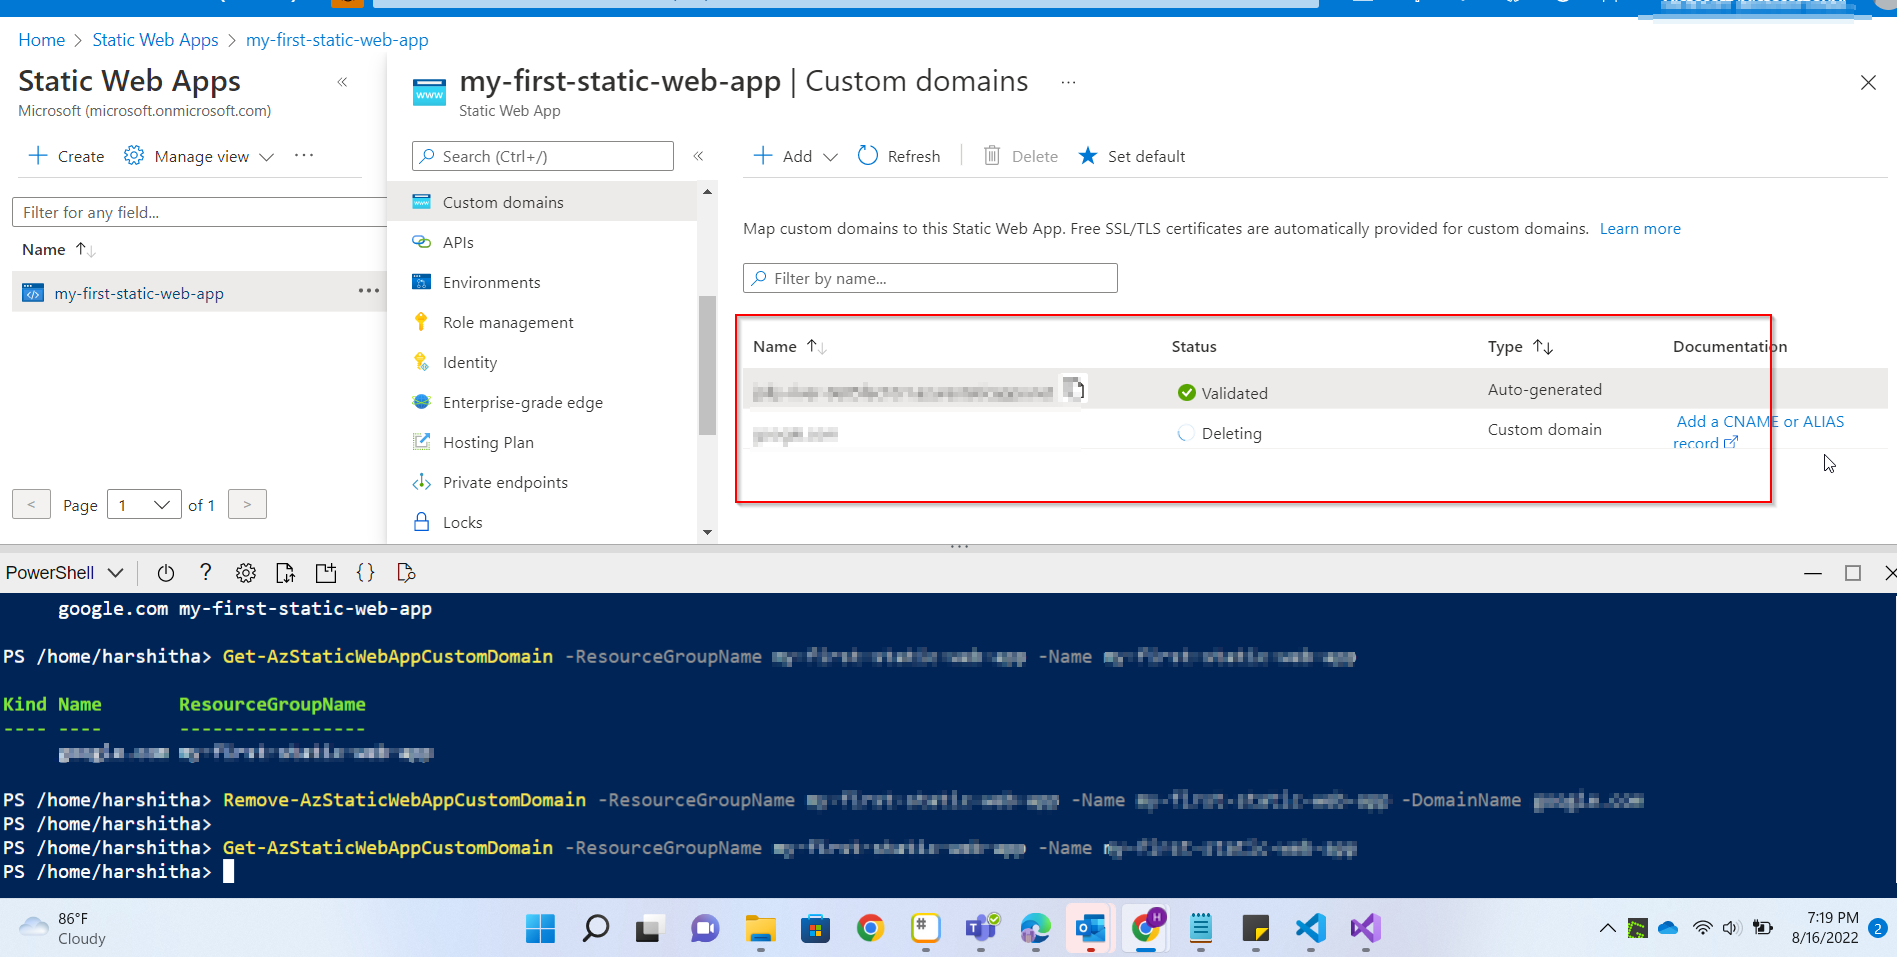Click the Refresh button in toolbar
The width and height of the screenshot is (1897, 957).
tap(899, 156)
